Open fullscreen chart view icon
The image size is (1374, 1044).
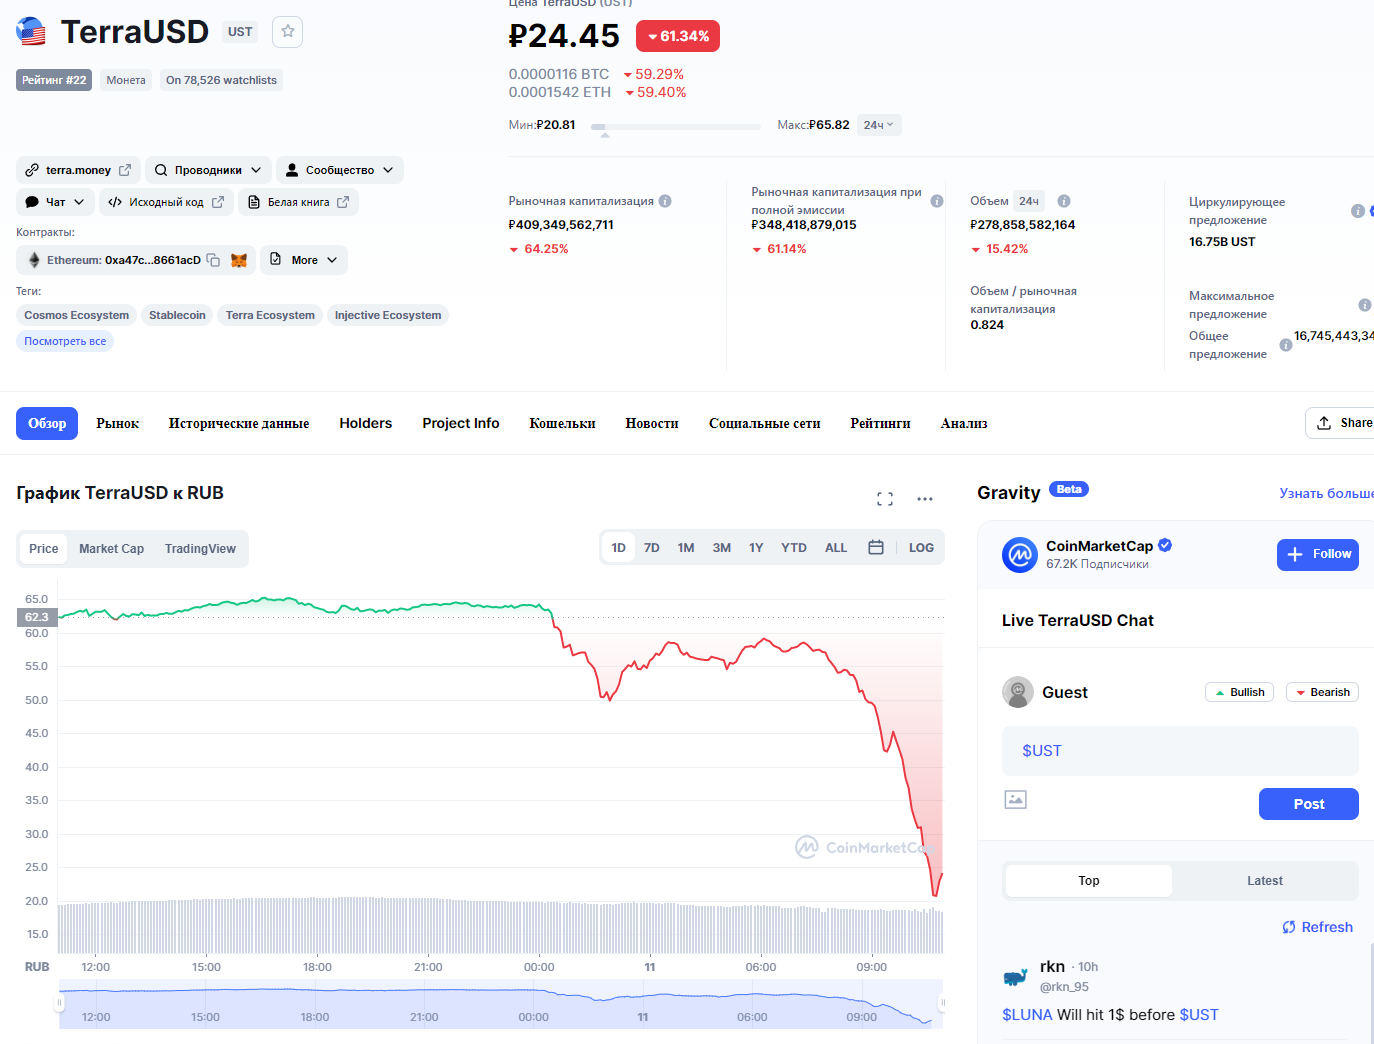point(885,498)
